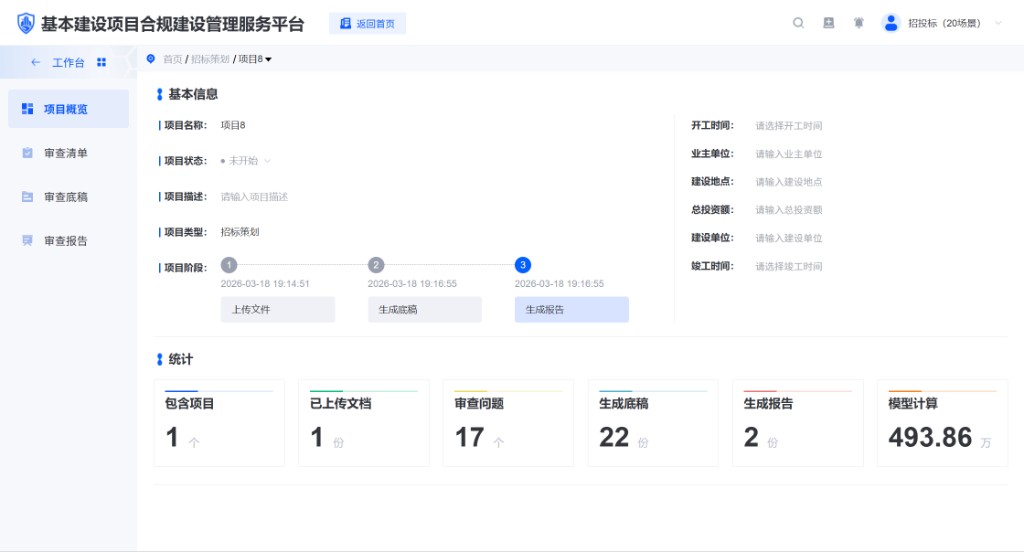Image resolution: width=1024 pixels, height=552 pixels.
Task: Click the user avatar icon
Action: tap(891, 23)
